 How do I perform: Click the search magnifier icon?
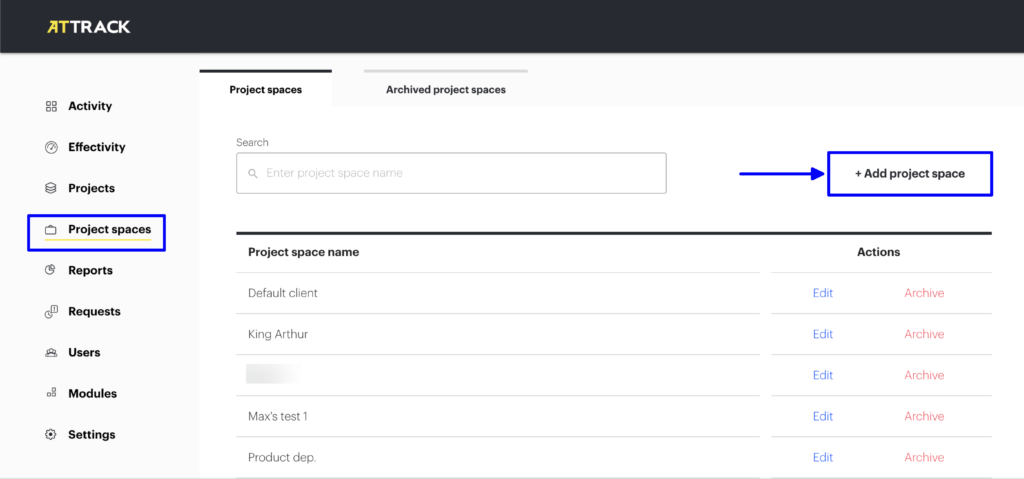click(253, 174)
